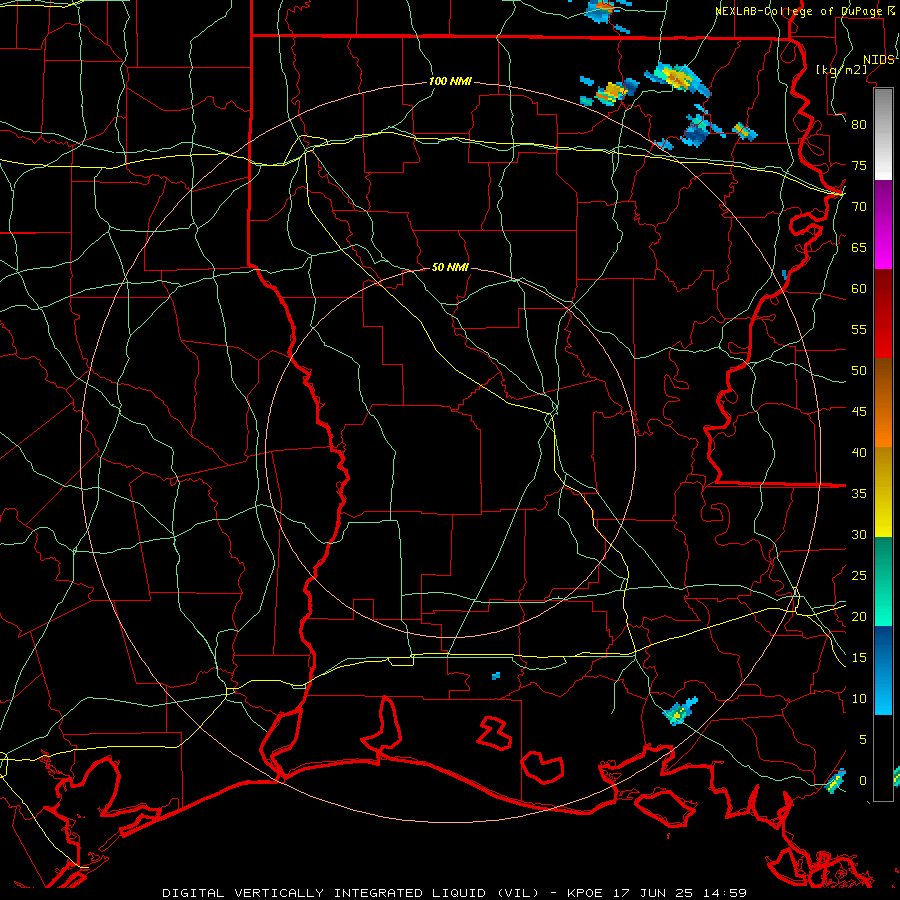Click the 55 value on the color scale

point(859,330)
